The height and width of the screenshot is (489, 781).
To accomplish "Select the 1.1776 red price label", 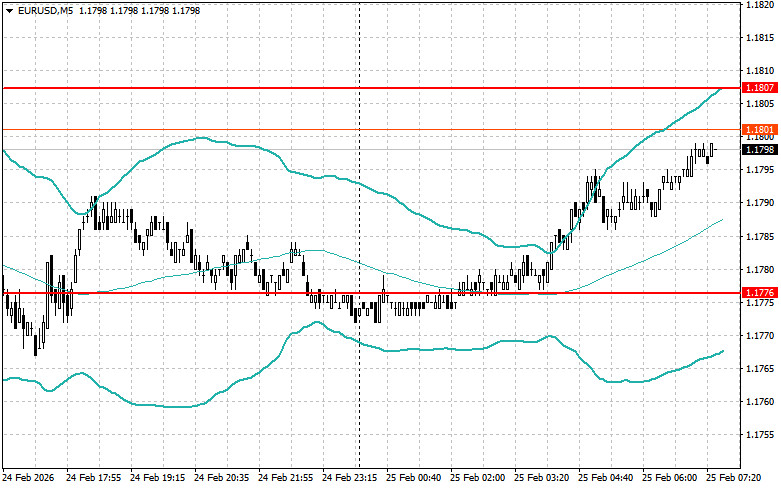I will click(x=760, y=292).
